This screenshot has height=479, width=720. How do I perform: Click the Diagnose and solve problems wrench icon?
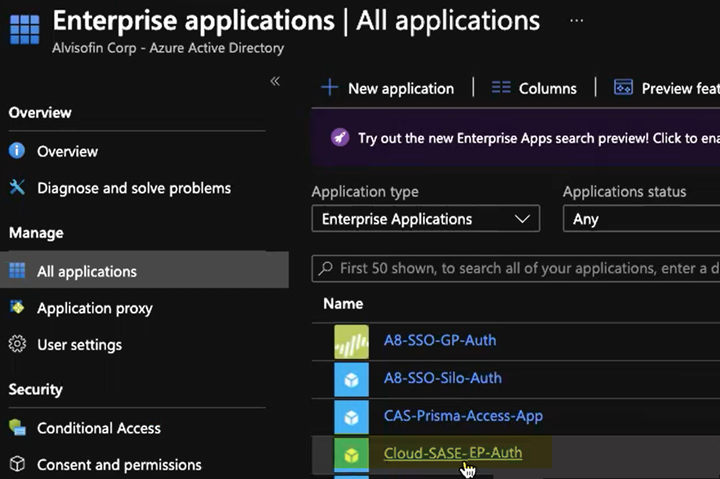tap(17, 188)
